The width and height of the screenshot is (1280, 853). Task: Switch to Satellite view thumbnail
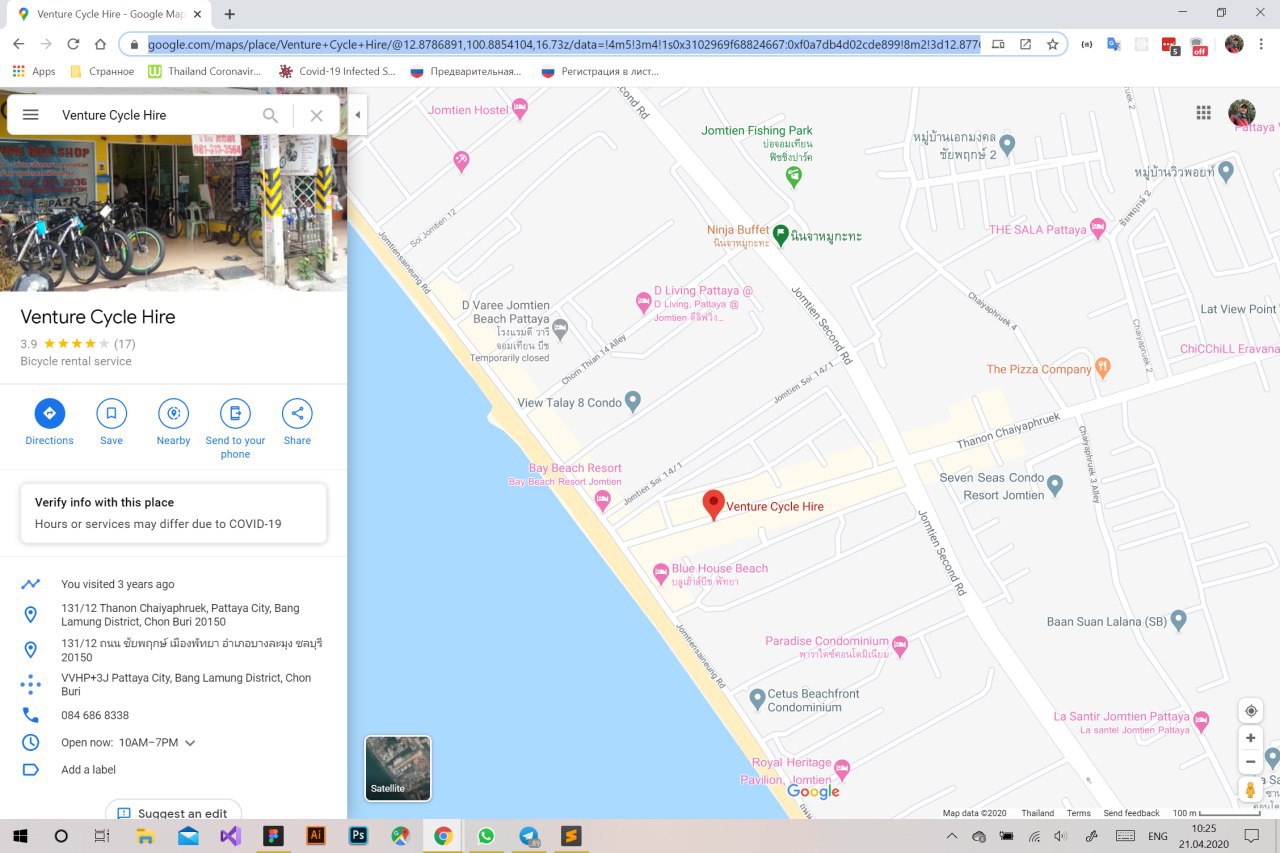click(x=398, y=768)
